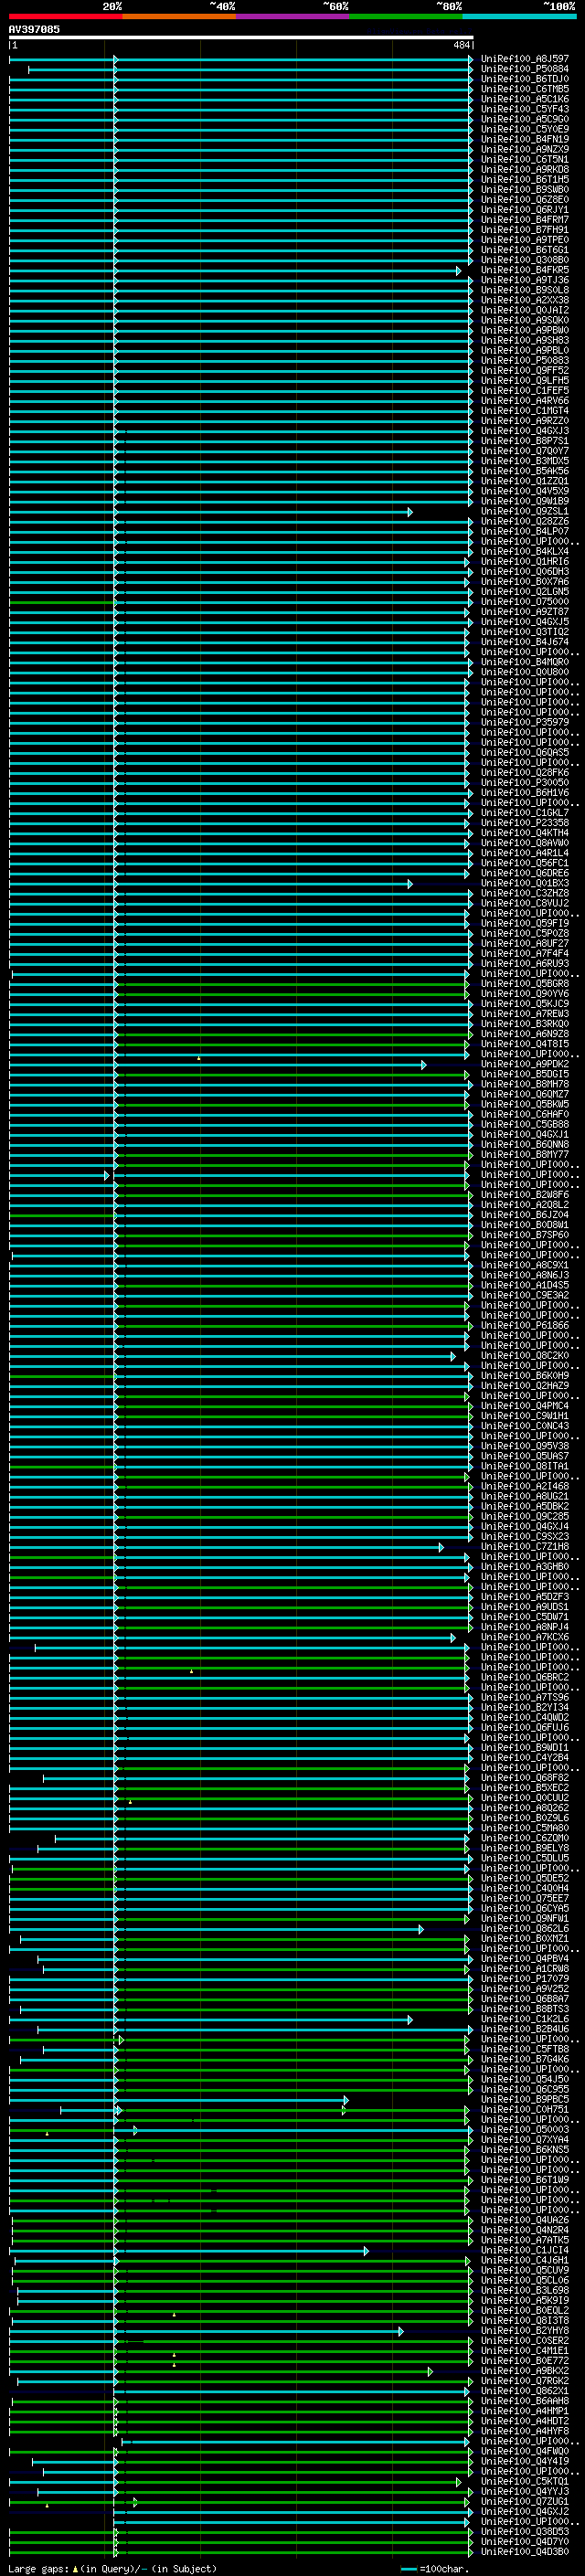Select hit label UniRef100_C6T5N1

525,159
